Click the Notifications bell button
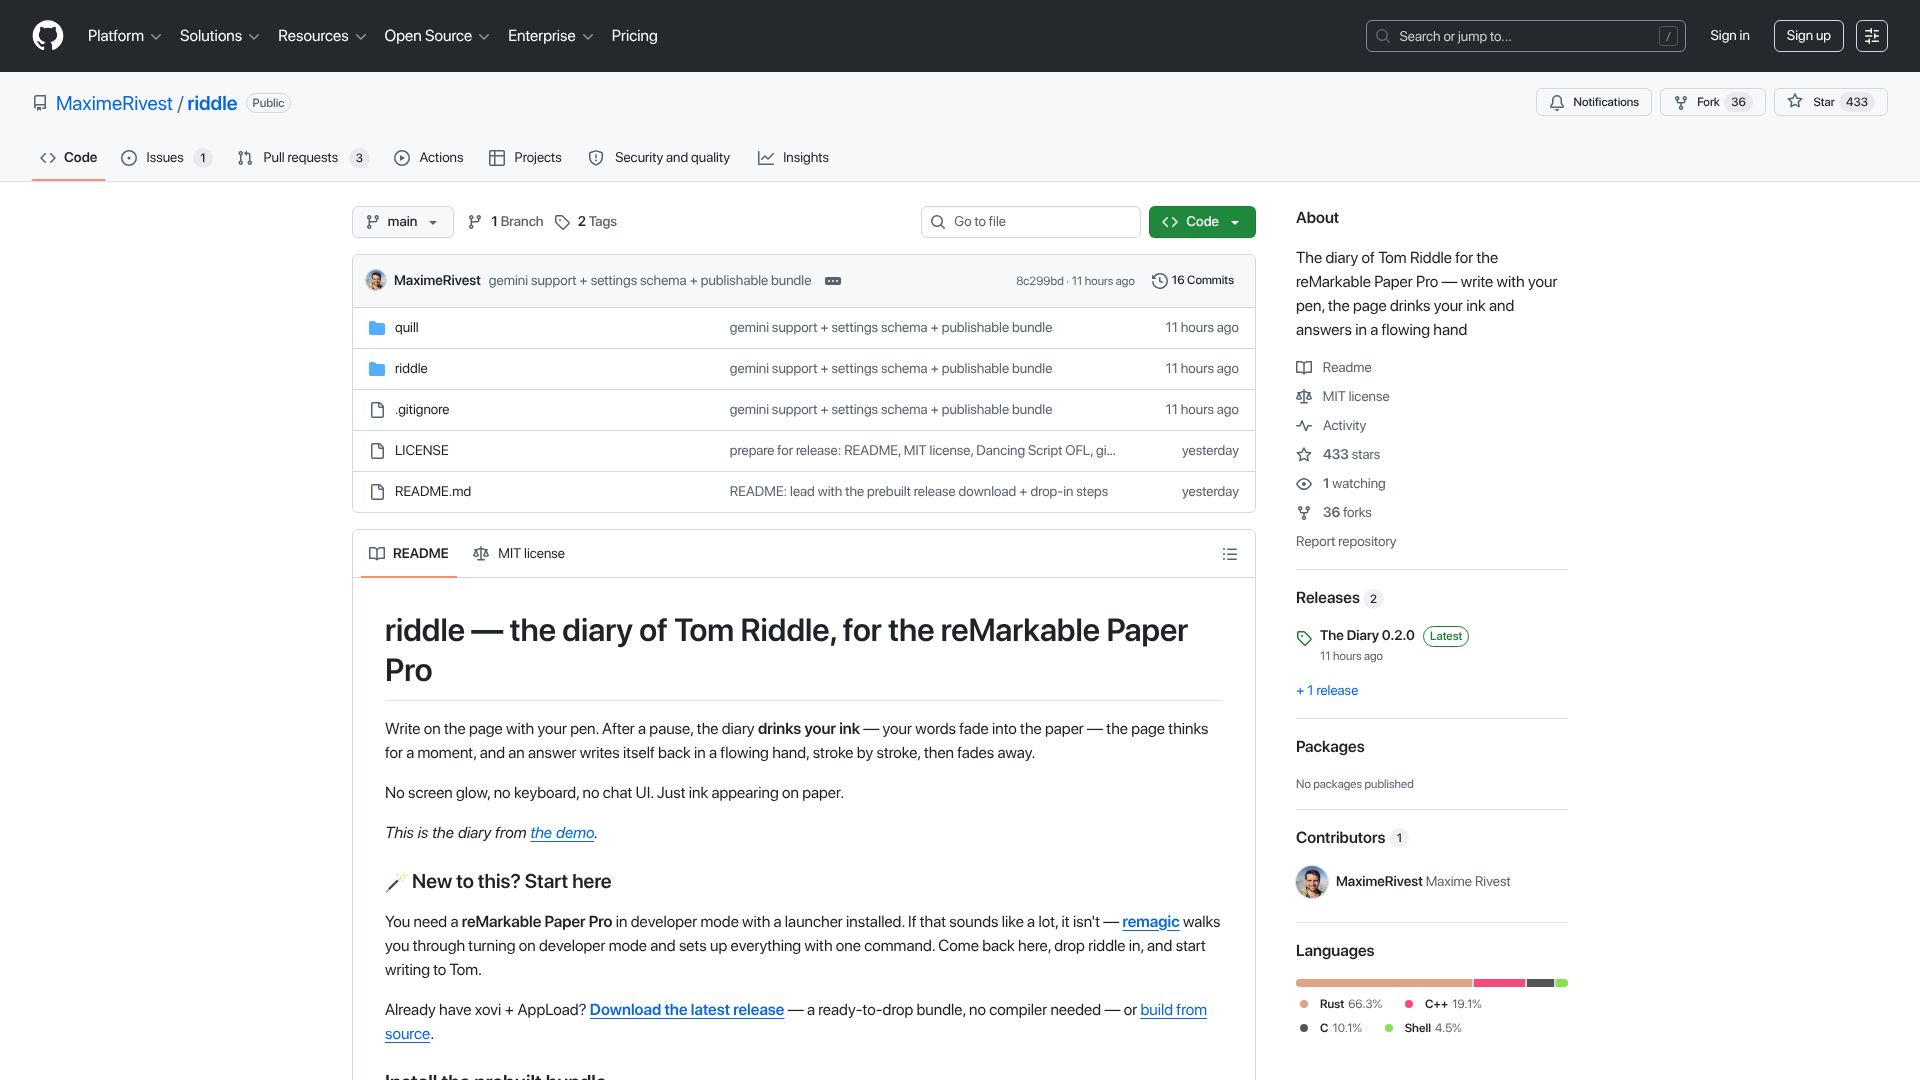1920x1080 pixels. pyautogui.click(x=1593, y=102)
